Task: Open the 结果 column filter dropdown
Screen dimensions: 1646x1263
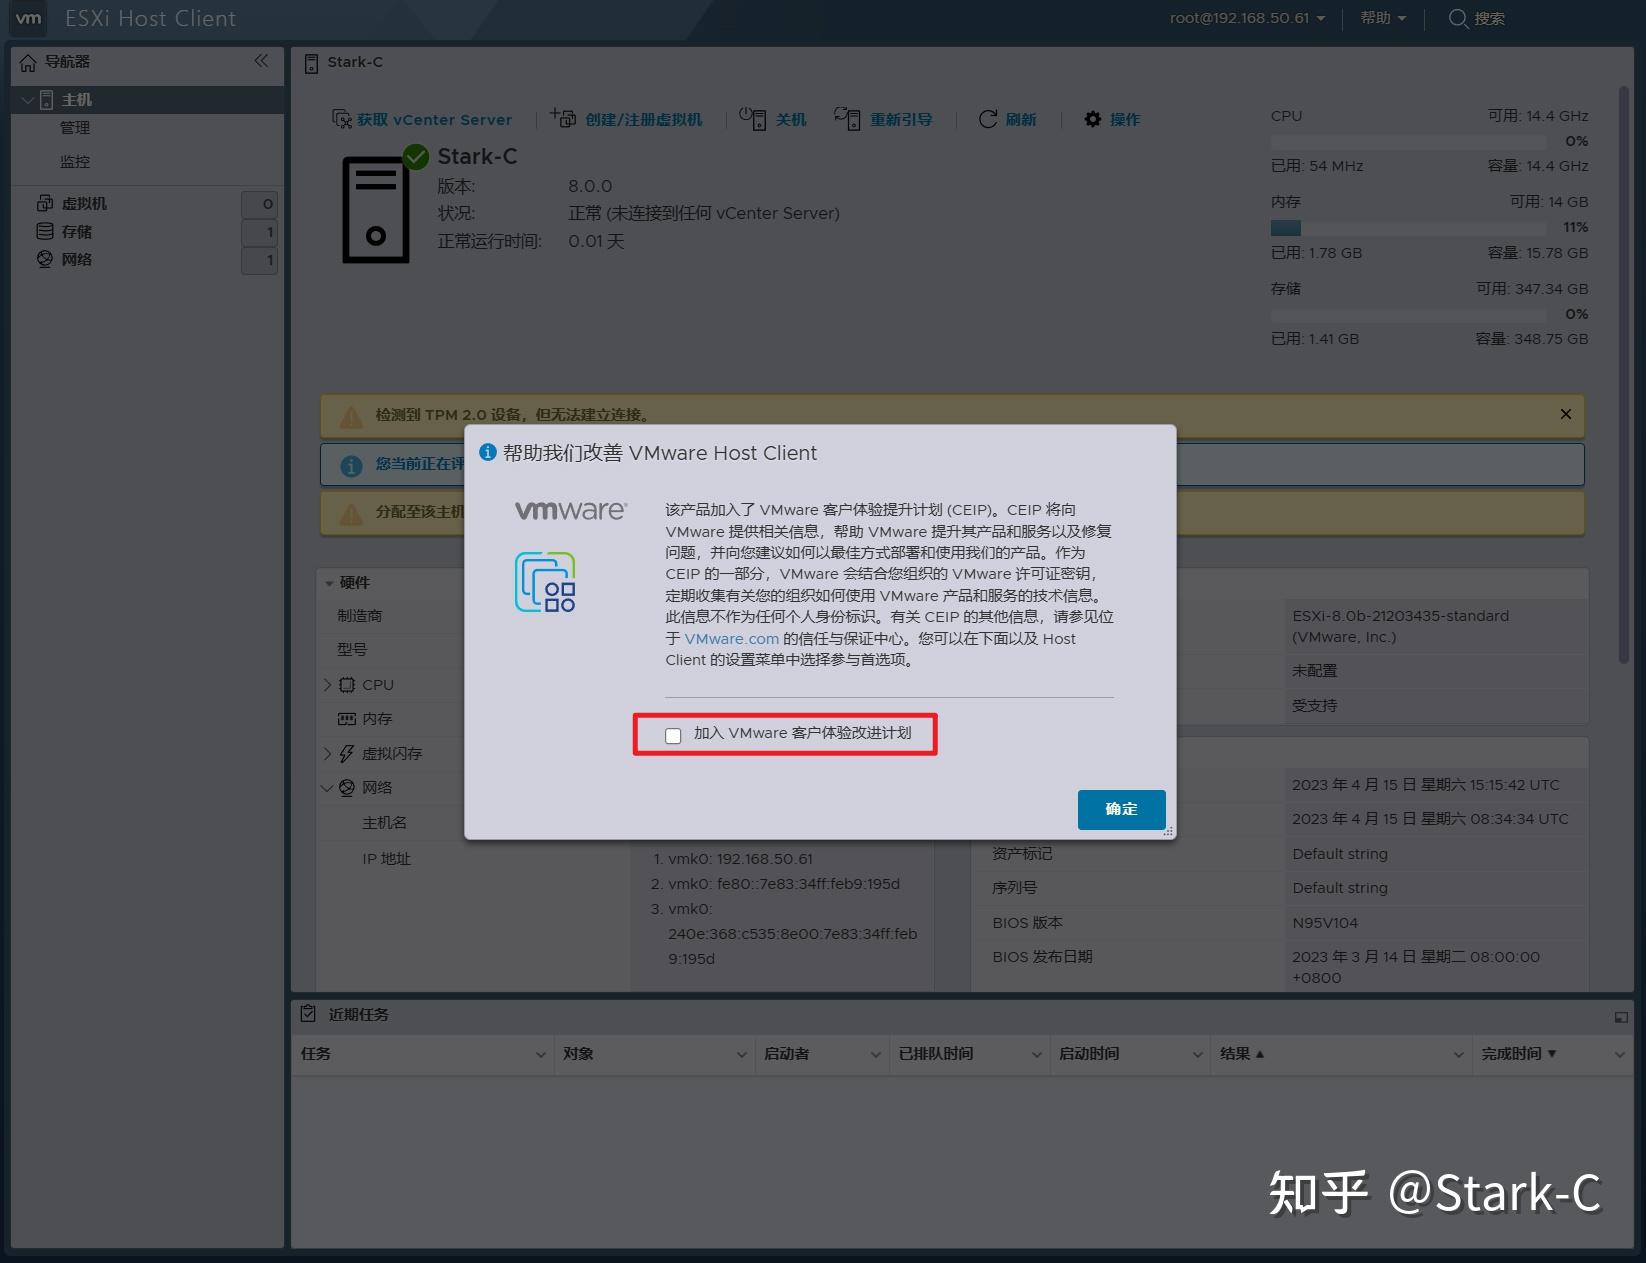Action: tap(1457, 1053)
